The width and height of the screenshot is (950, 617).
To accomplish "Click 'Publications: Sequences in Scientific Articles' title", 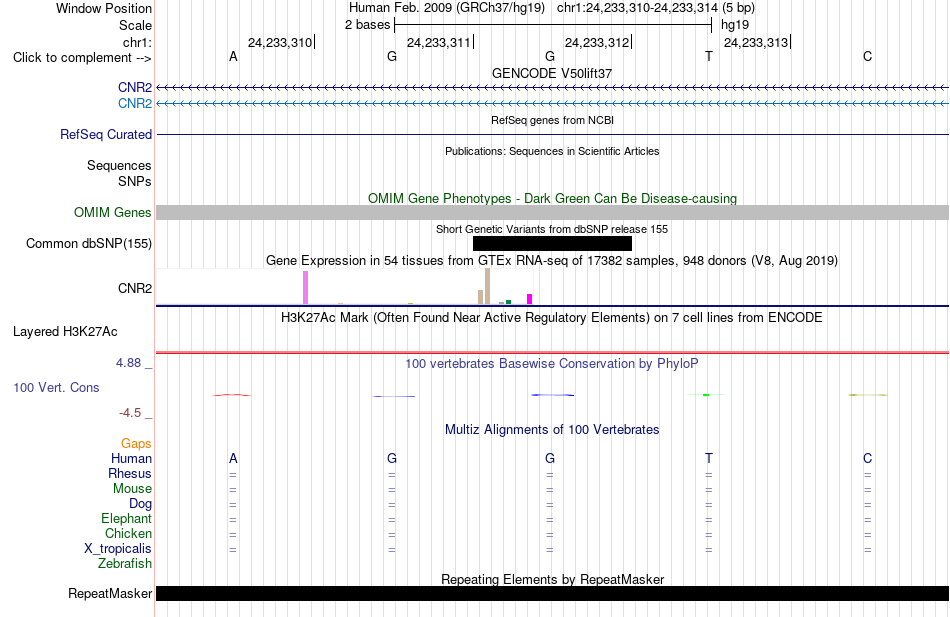I will [x=552, y=151].
